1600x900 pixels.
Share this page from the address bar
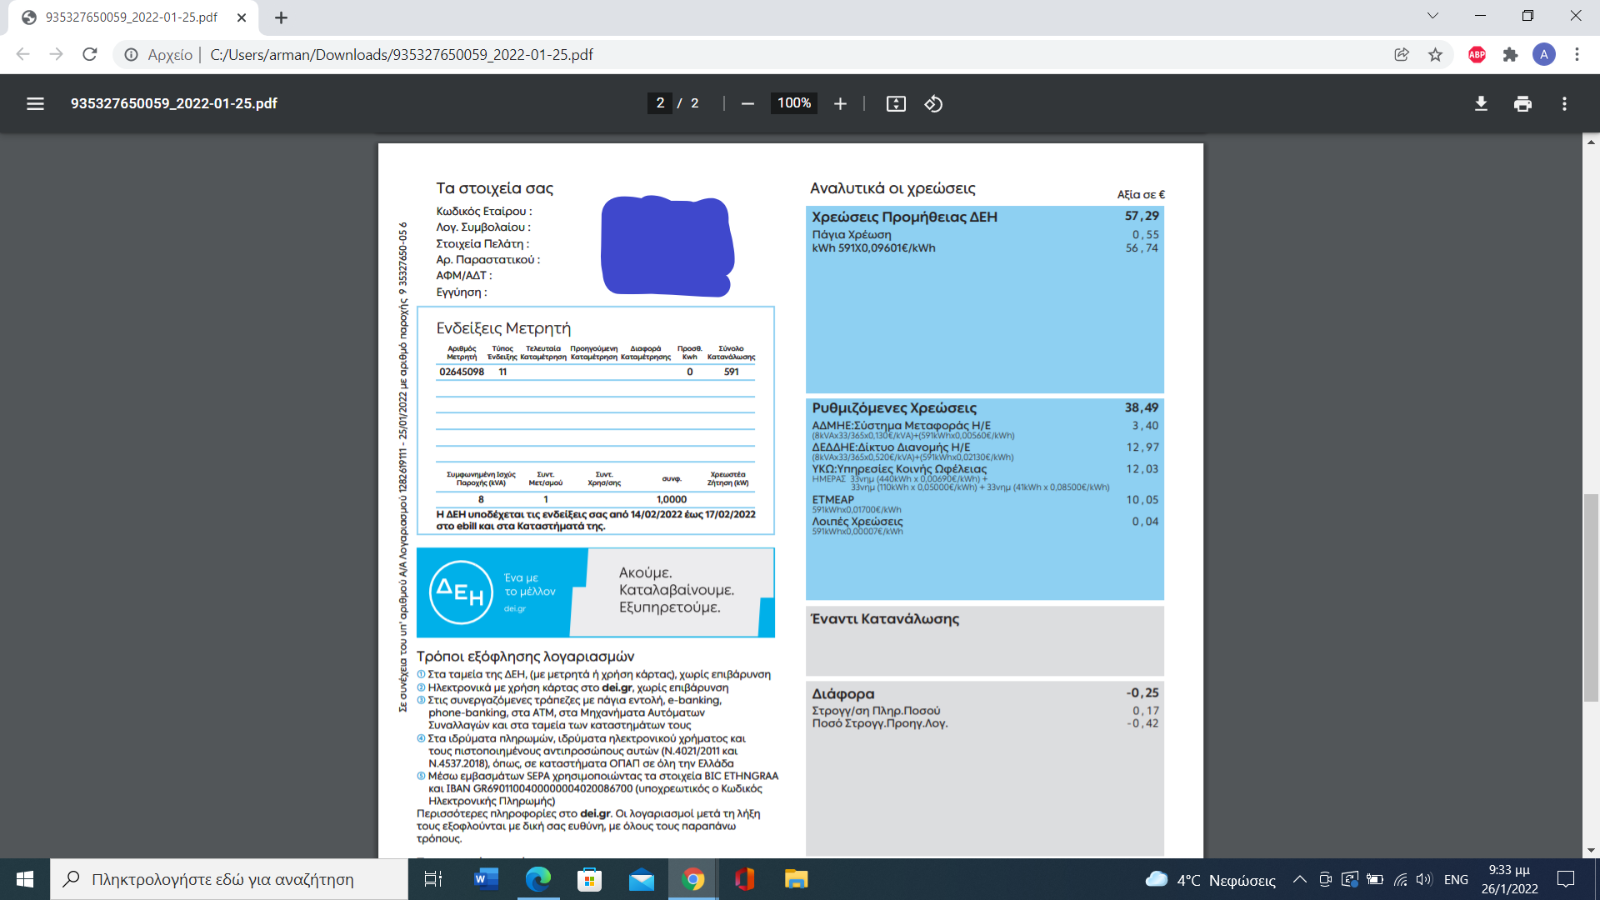[x=1402, y=55]
